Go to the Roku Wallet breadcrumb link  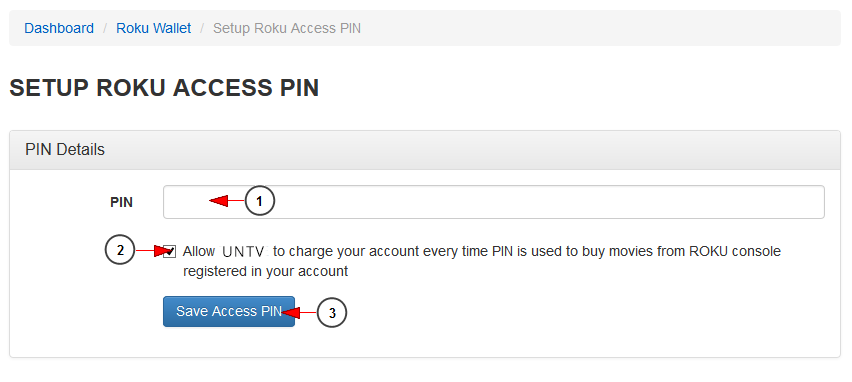(x=154, y=28)
